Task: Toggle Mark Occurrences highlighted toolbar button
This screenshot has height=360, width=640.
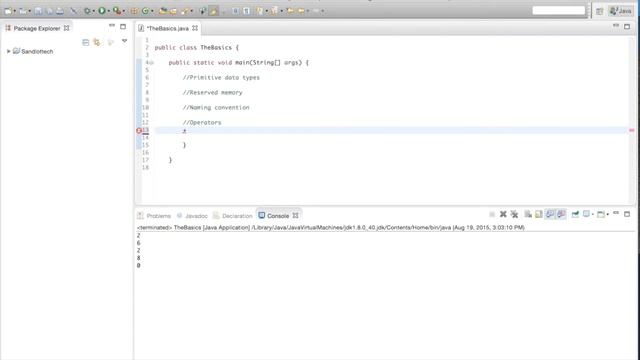Action: click(213, 11)
